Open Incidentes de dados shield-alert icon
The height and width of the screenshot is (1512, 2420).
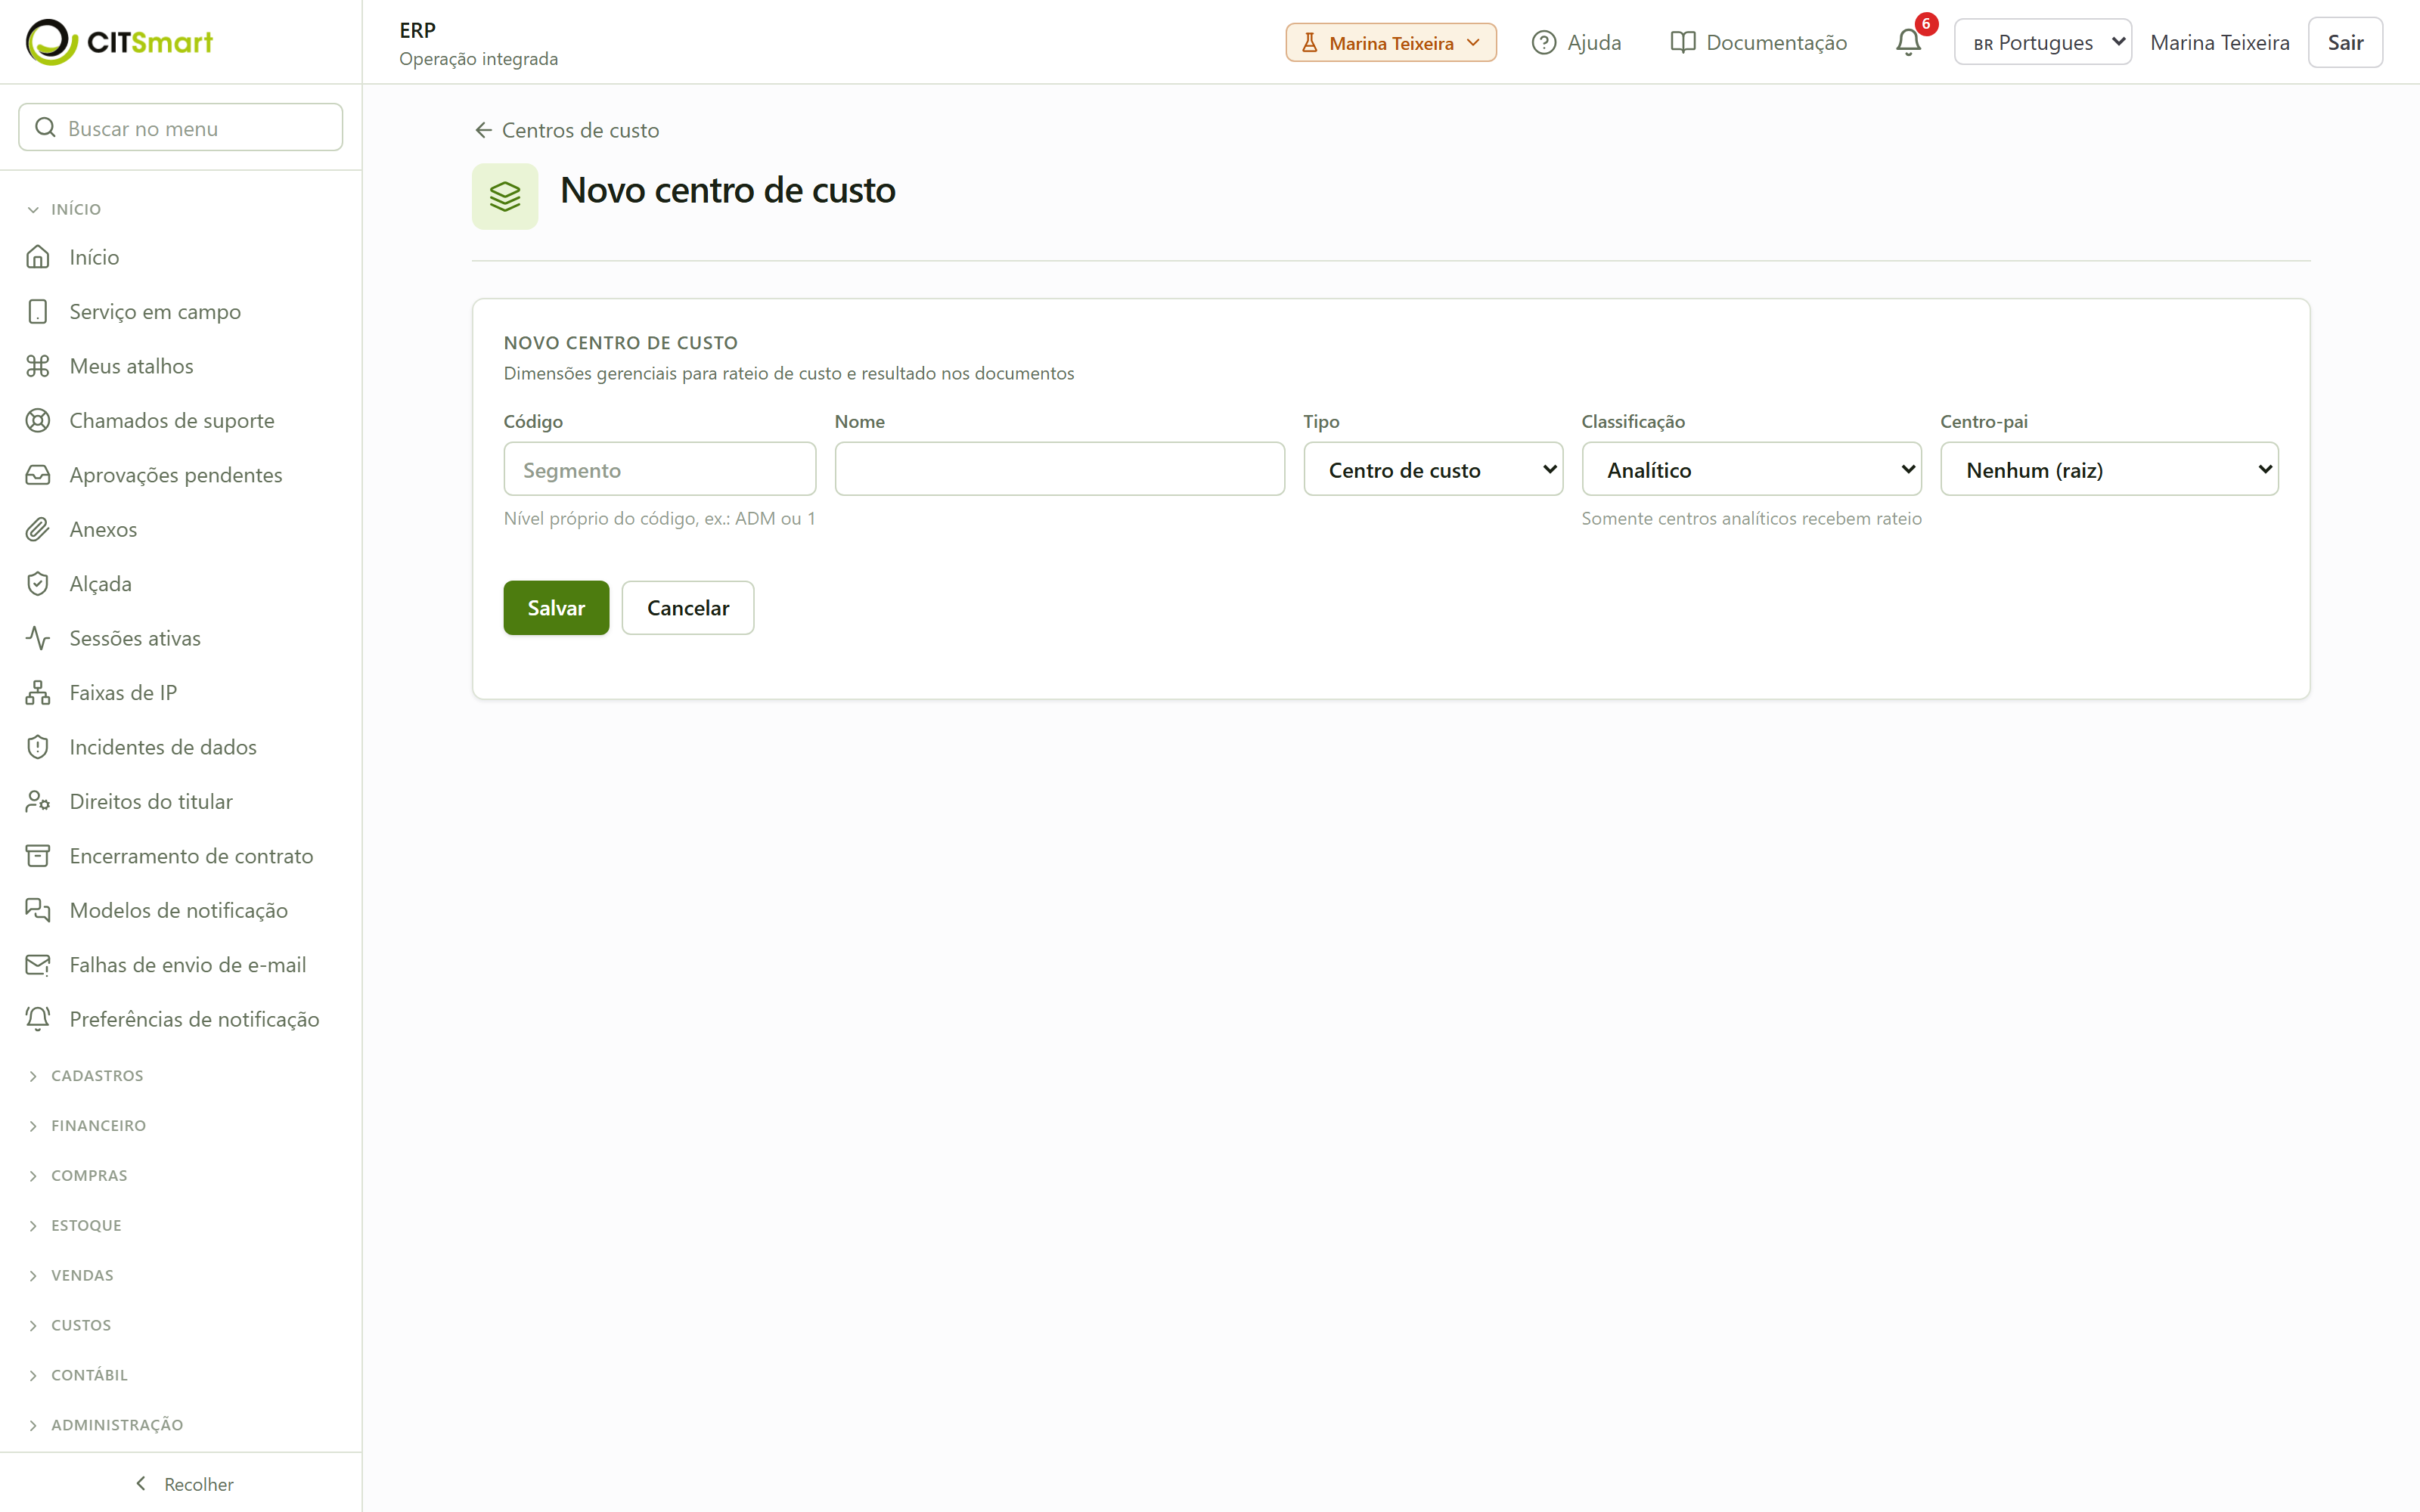pyautogui.click(x=38, y=747)
